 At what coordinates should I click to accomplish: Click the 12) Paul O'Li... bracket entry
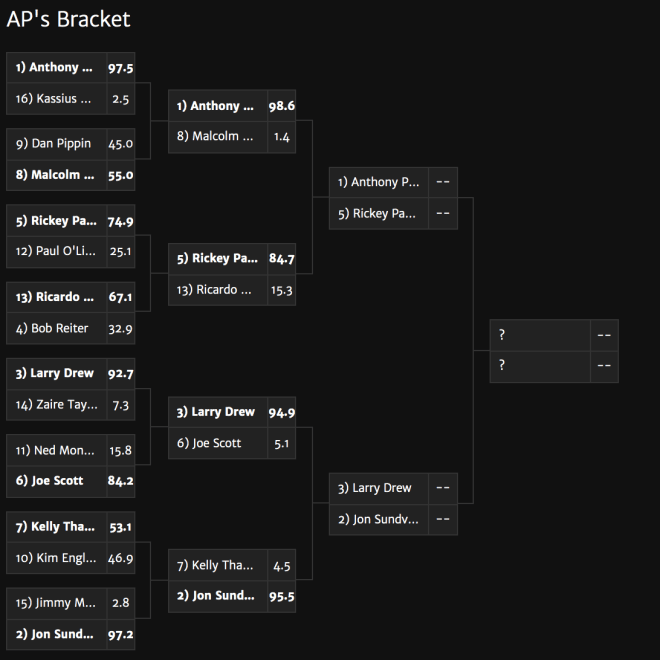point(71,252)
